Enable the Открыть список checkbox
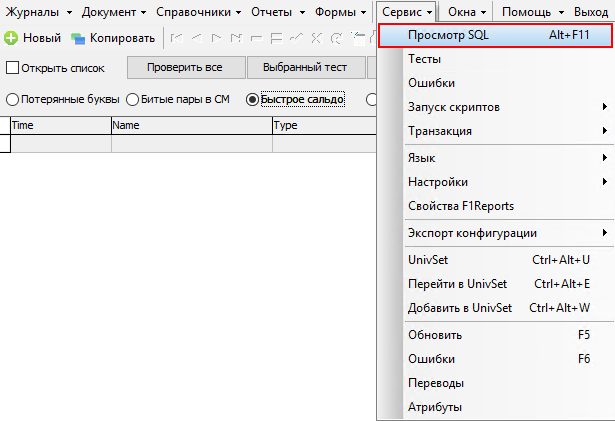The width and height of the screenshot is (615, 421). pyautogui.click(x=12, y=67)
